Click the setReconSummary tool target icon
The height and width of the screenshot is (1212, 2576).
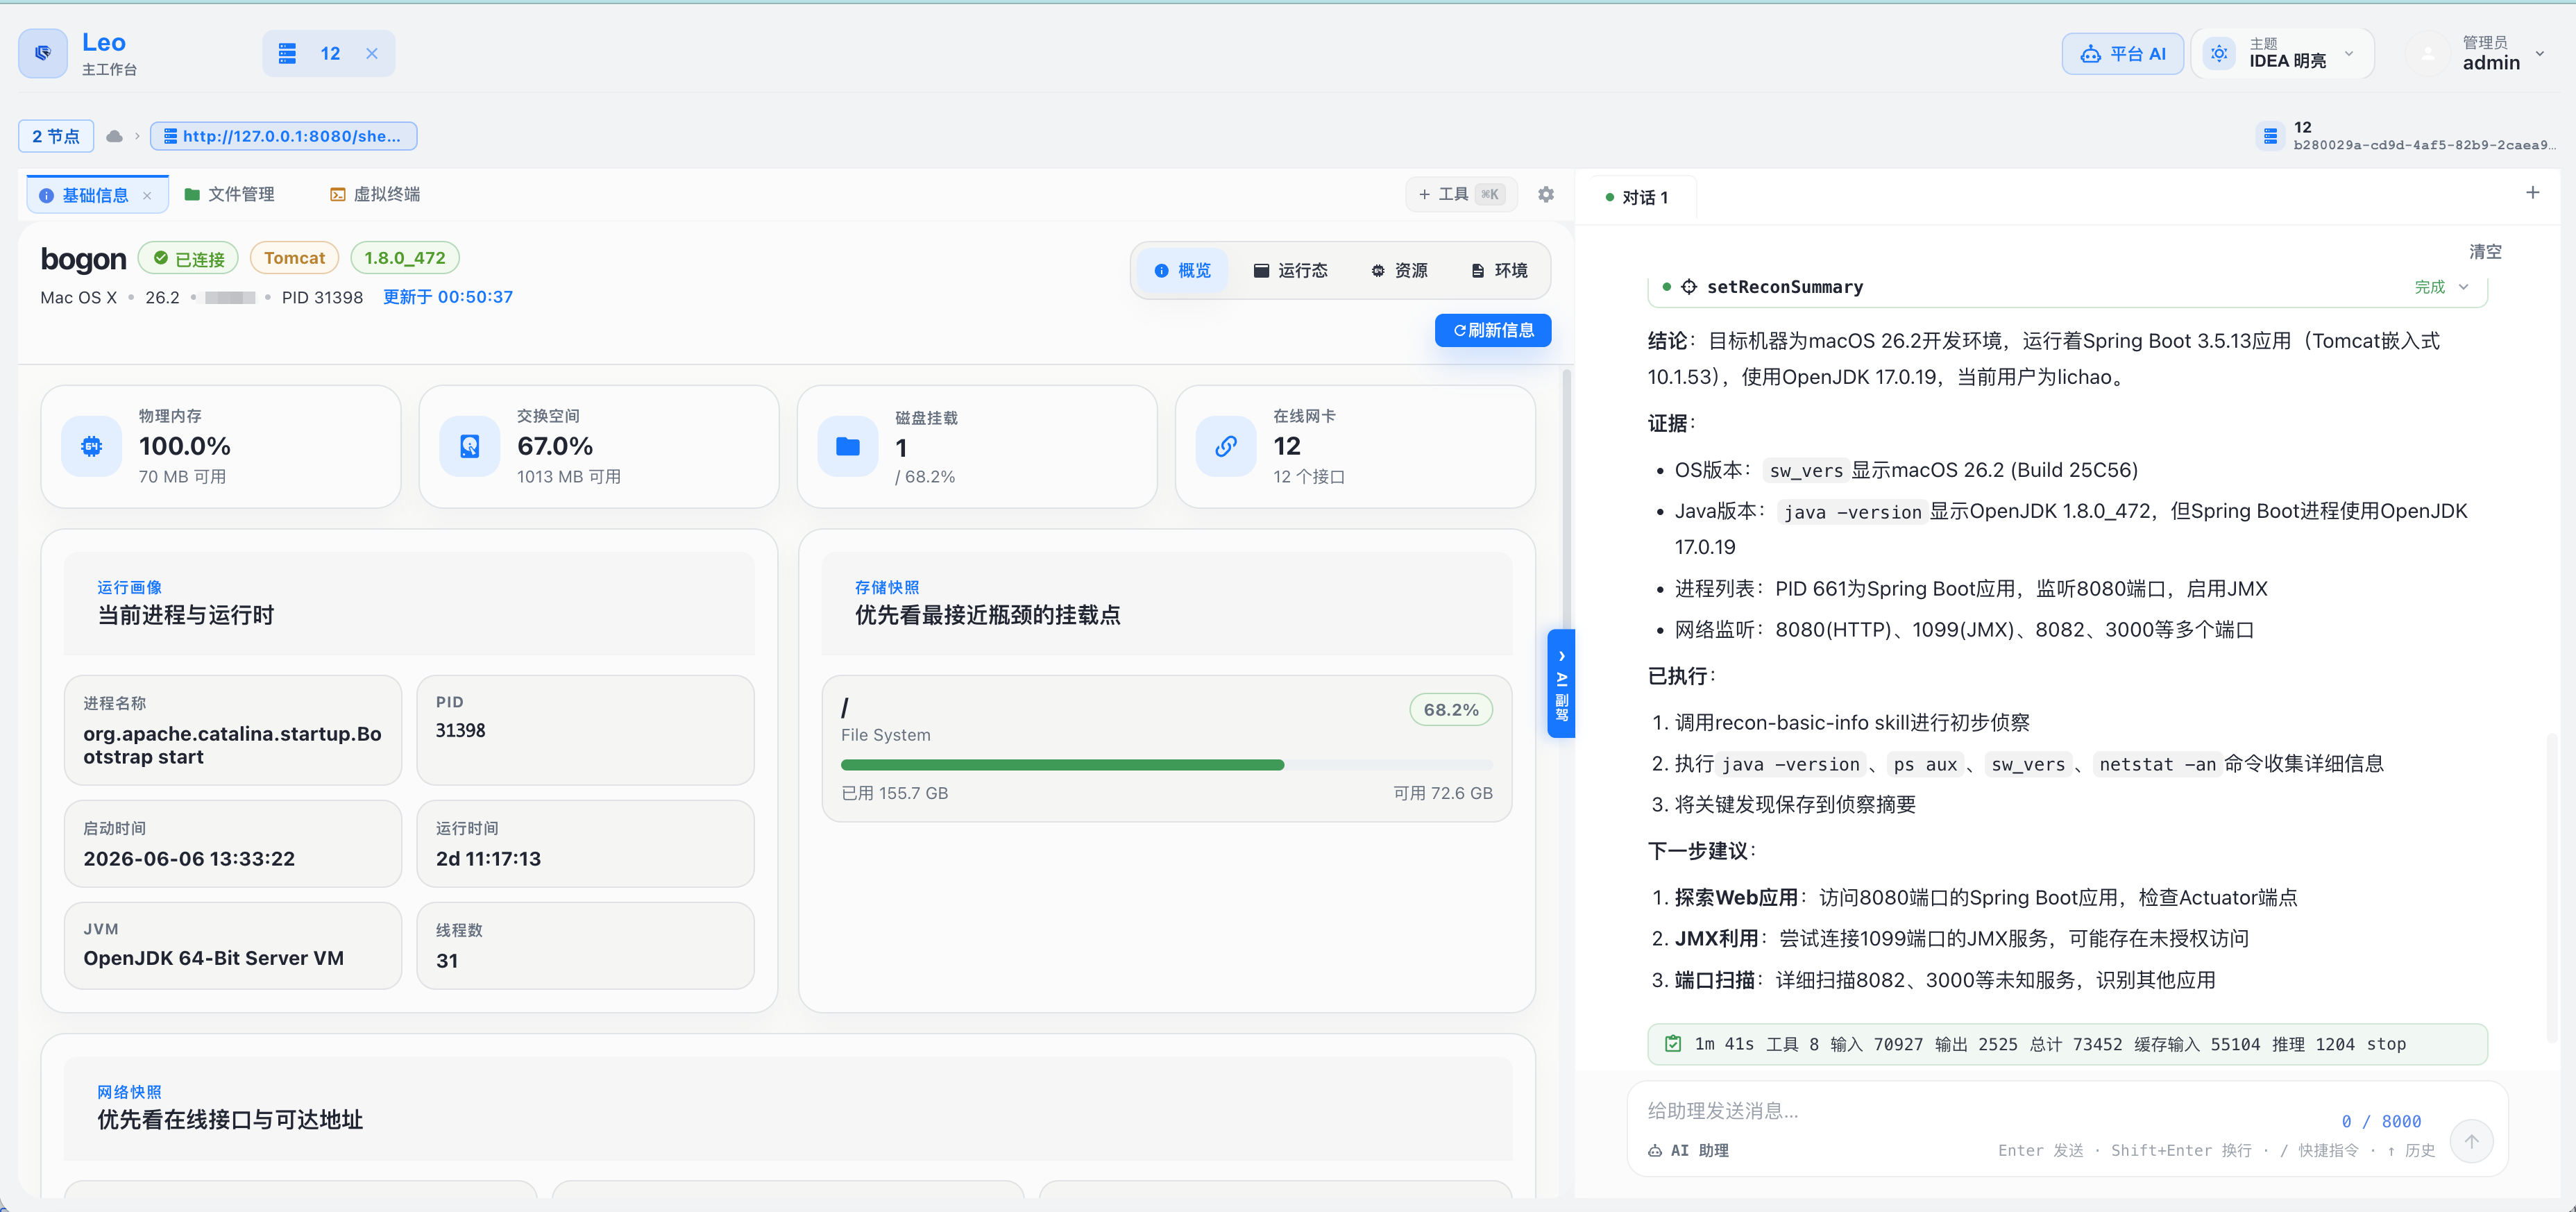pyautogui.click(x=1689, y=287)
